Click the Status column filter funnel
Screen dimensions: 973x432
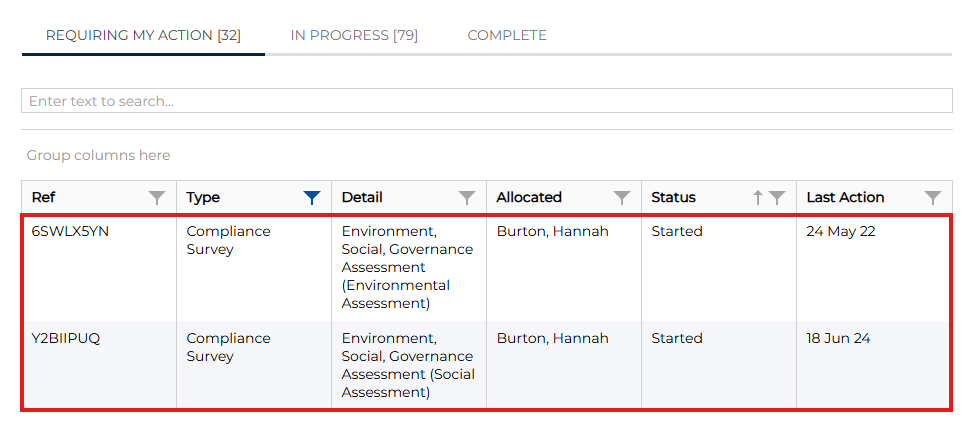[x=777, y=198]
